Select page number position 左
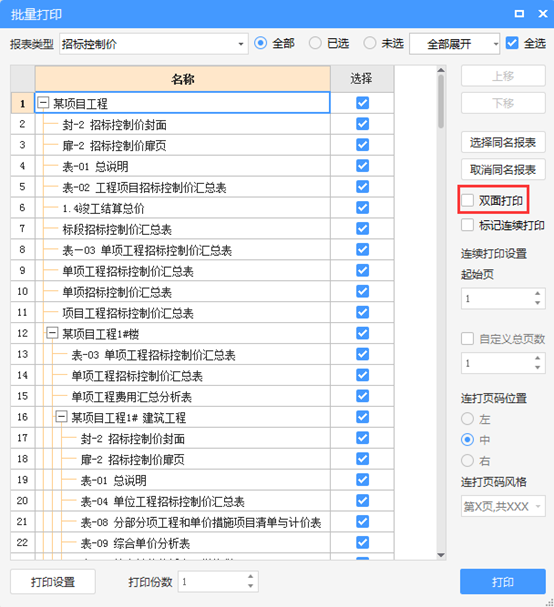Viewport: 554px width, 607px height. point(467,418)
